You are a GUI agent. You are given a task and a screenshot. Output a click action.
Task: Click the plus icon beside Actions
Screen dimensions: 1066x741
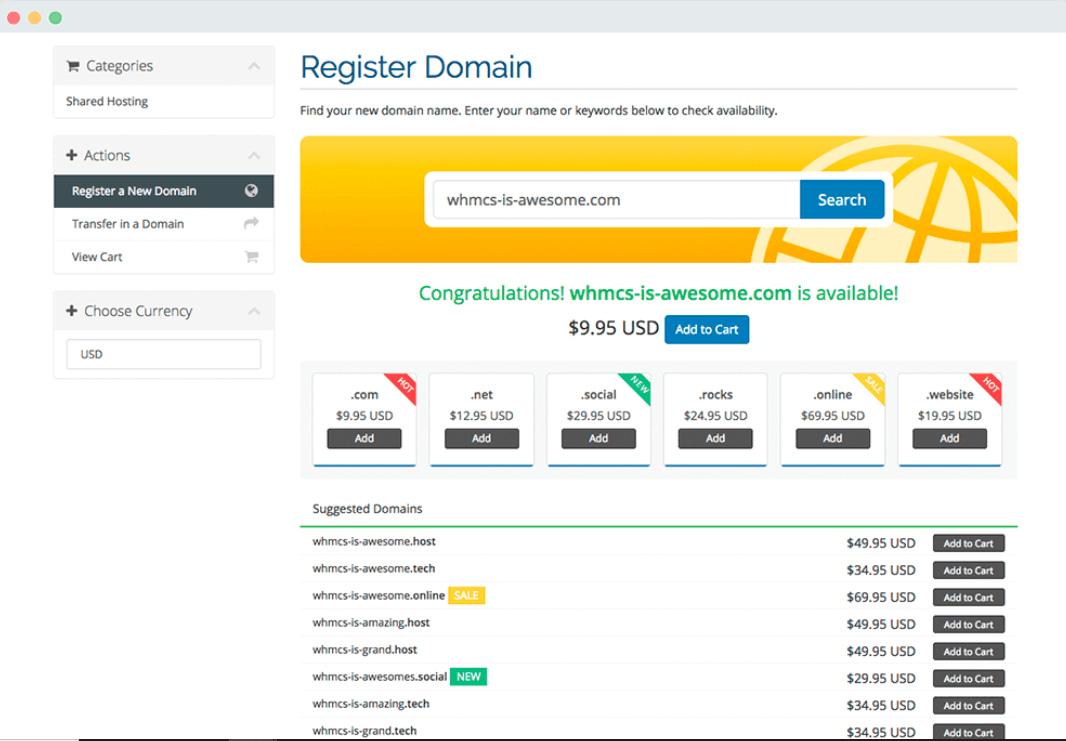[71, 155]
